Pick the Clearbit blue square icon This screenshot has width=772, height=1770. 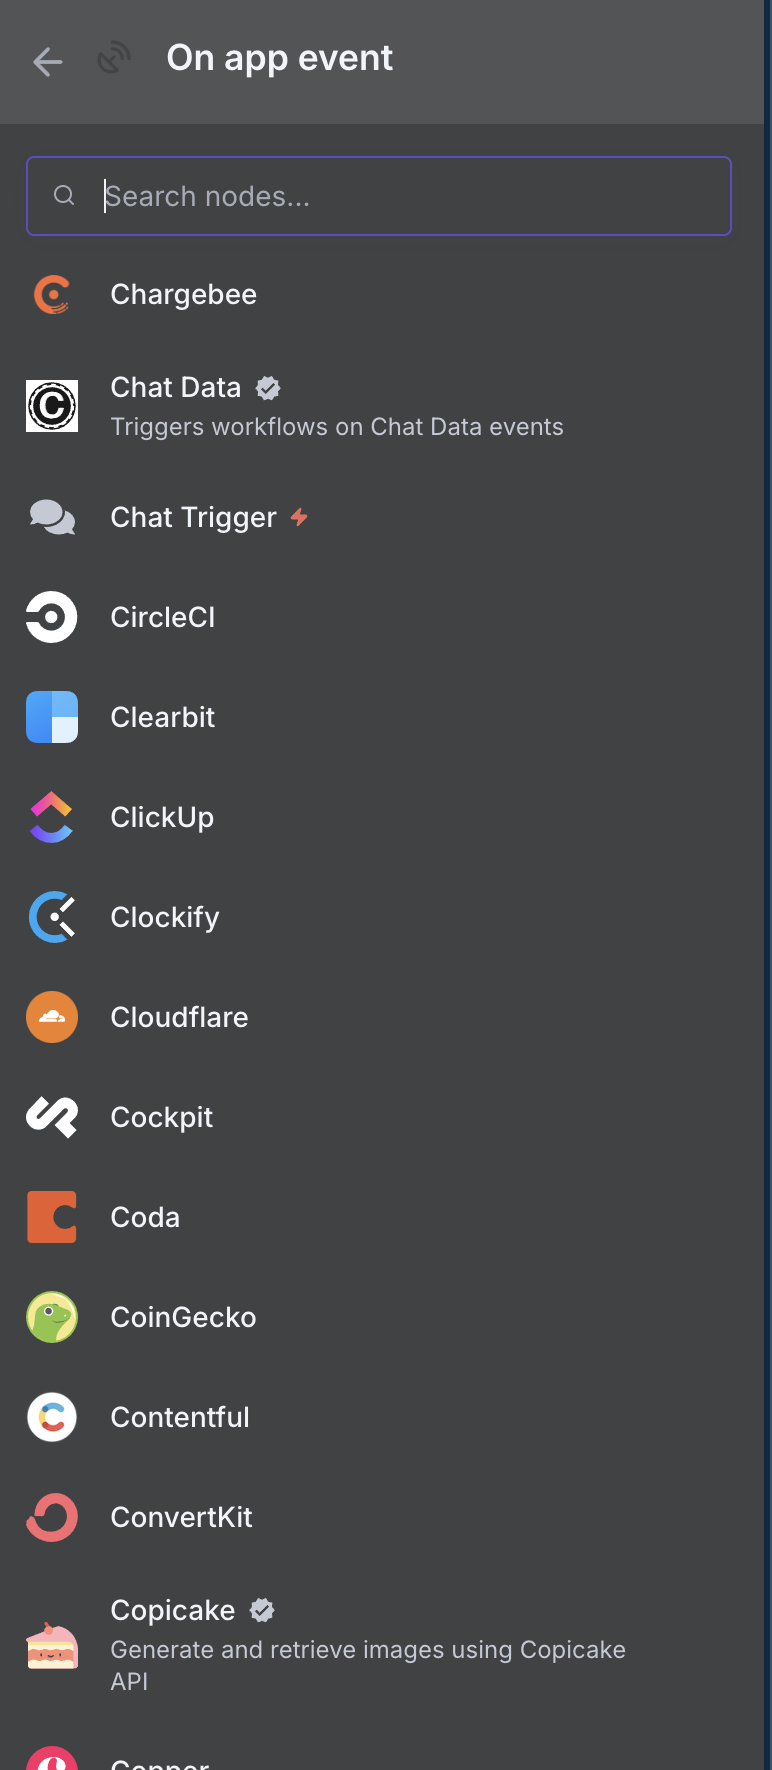(52, 717)
